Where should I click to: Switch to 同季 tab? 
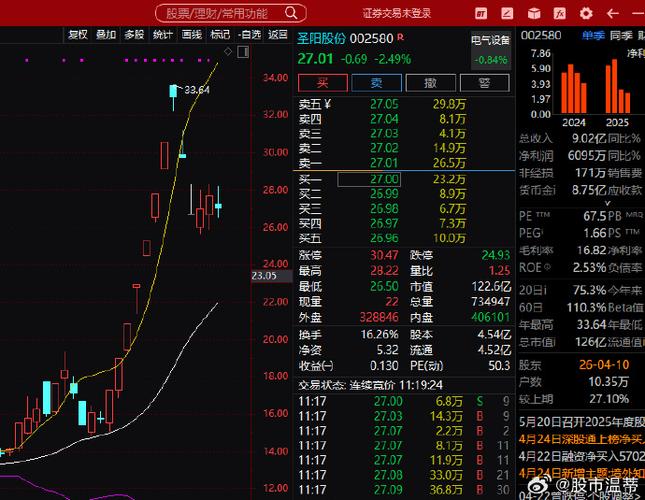point(621,35)
